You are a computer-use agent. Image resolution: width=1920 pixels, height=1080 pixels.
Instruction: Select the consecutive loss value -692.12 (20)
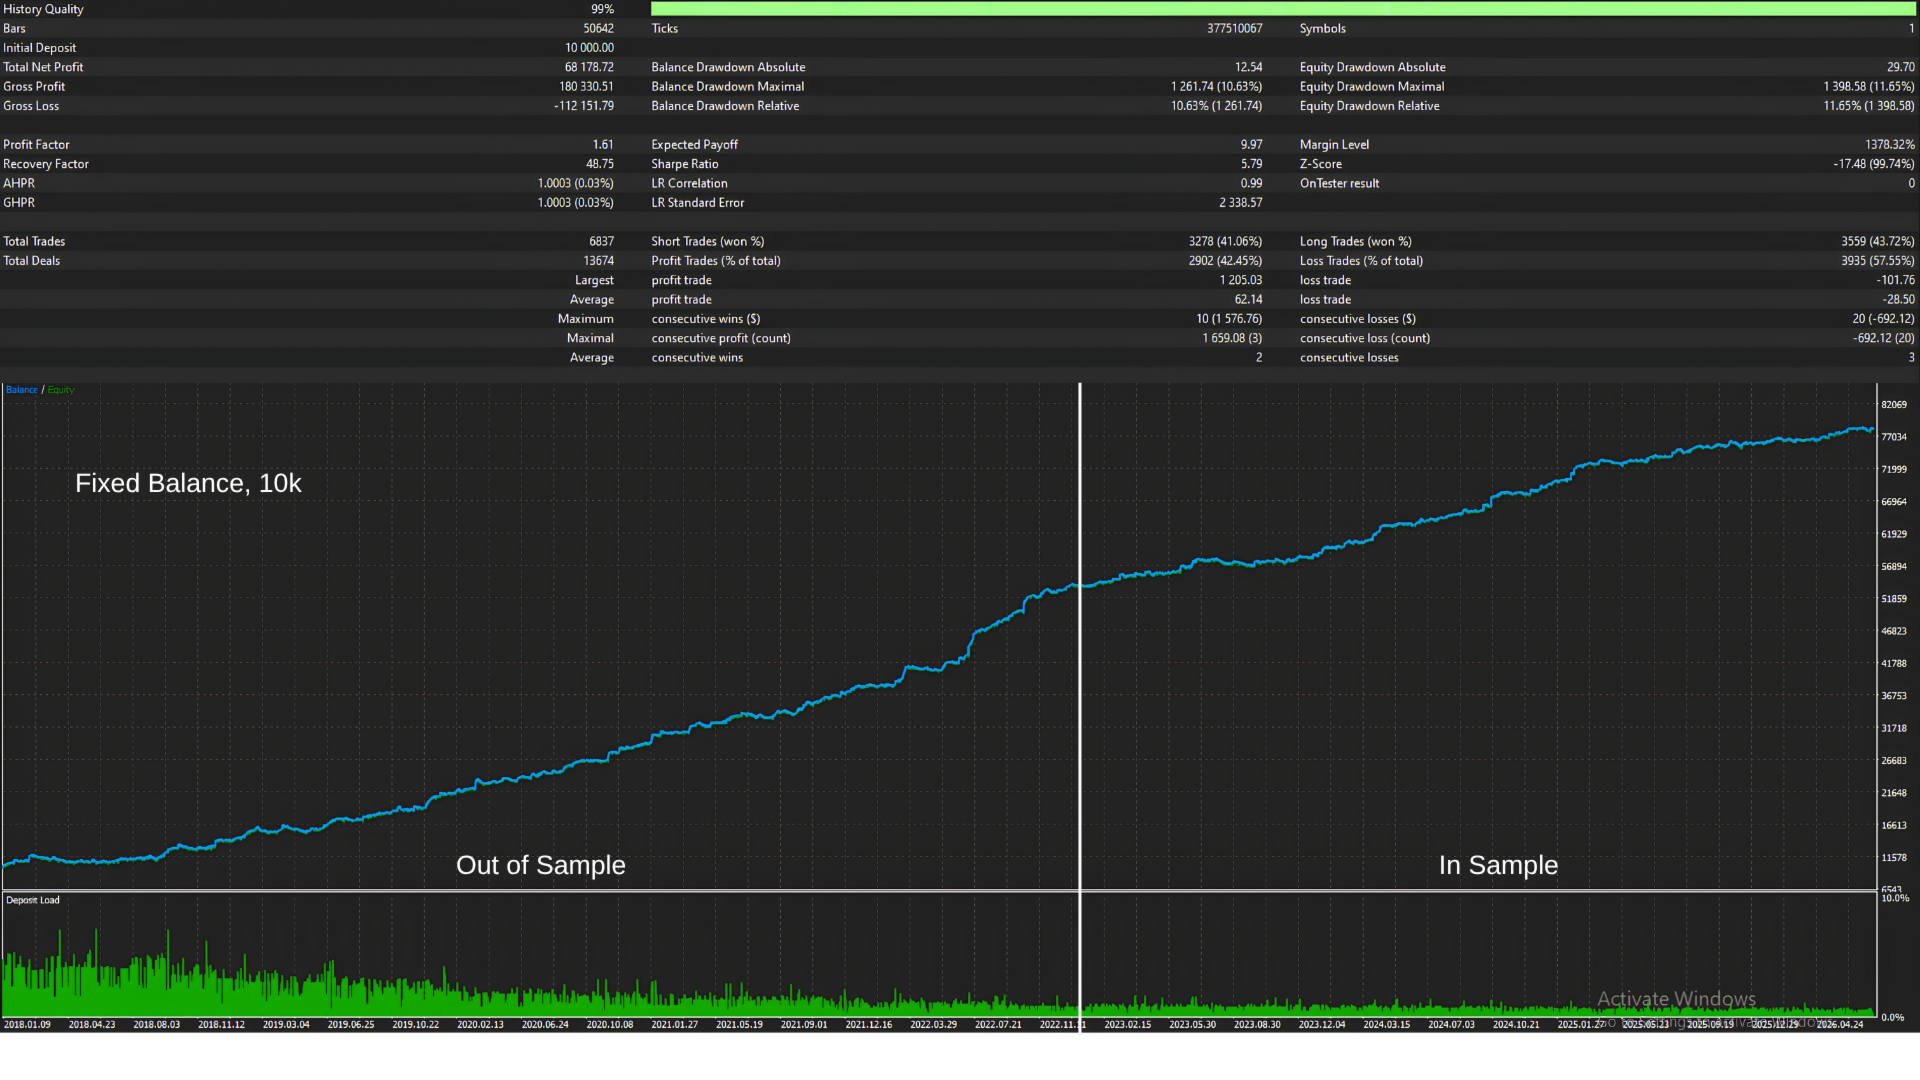click(1883, 339)
